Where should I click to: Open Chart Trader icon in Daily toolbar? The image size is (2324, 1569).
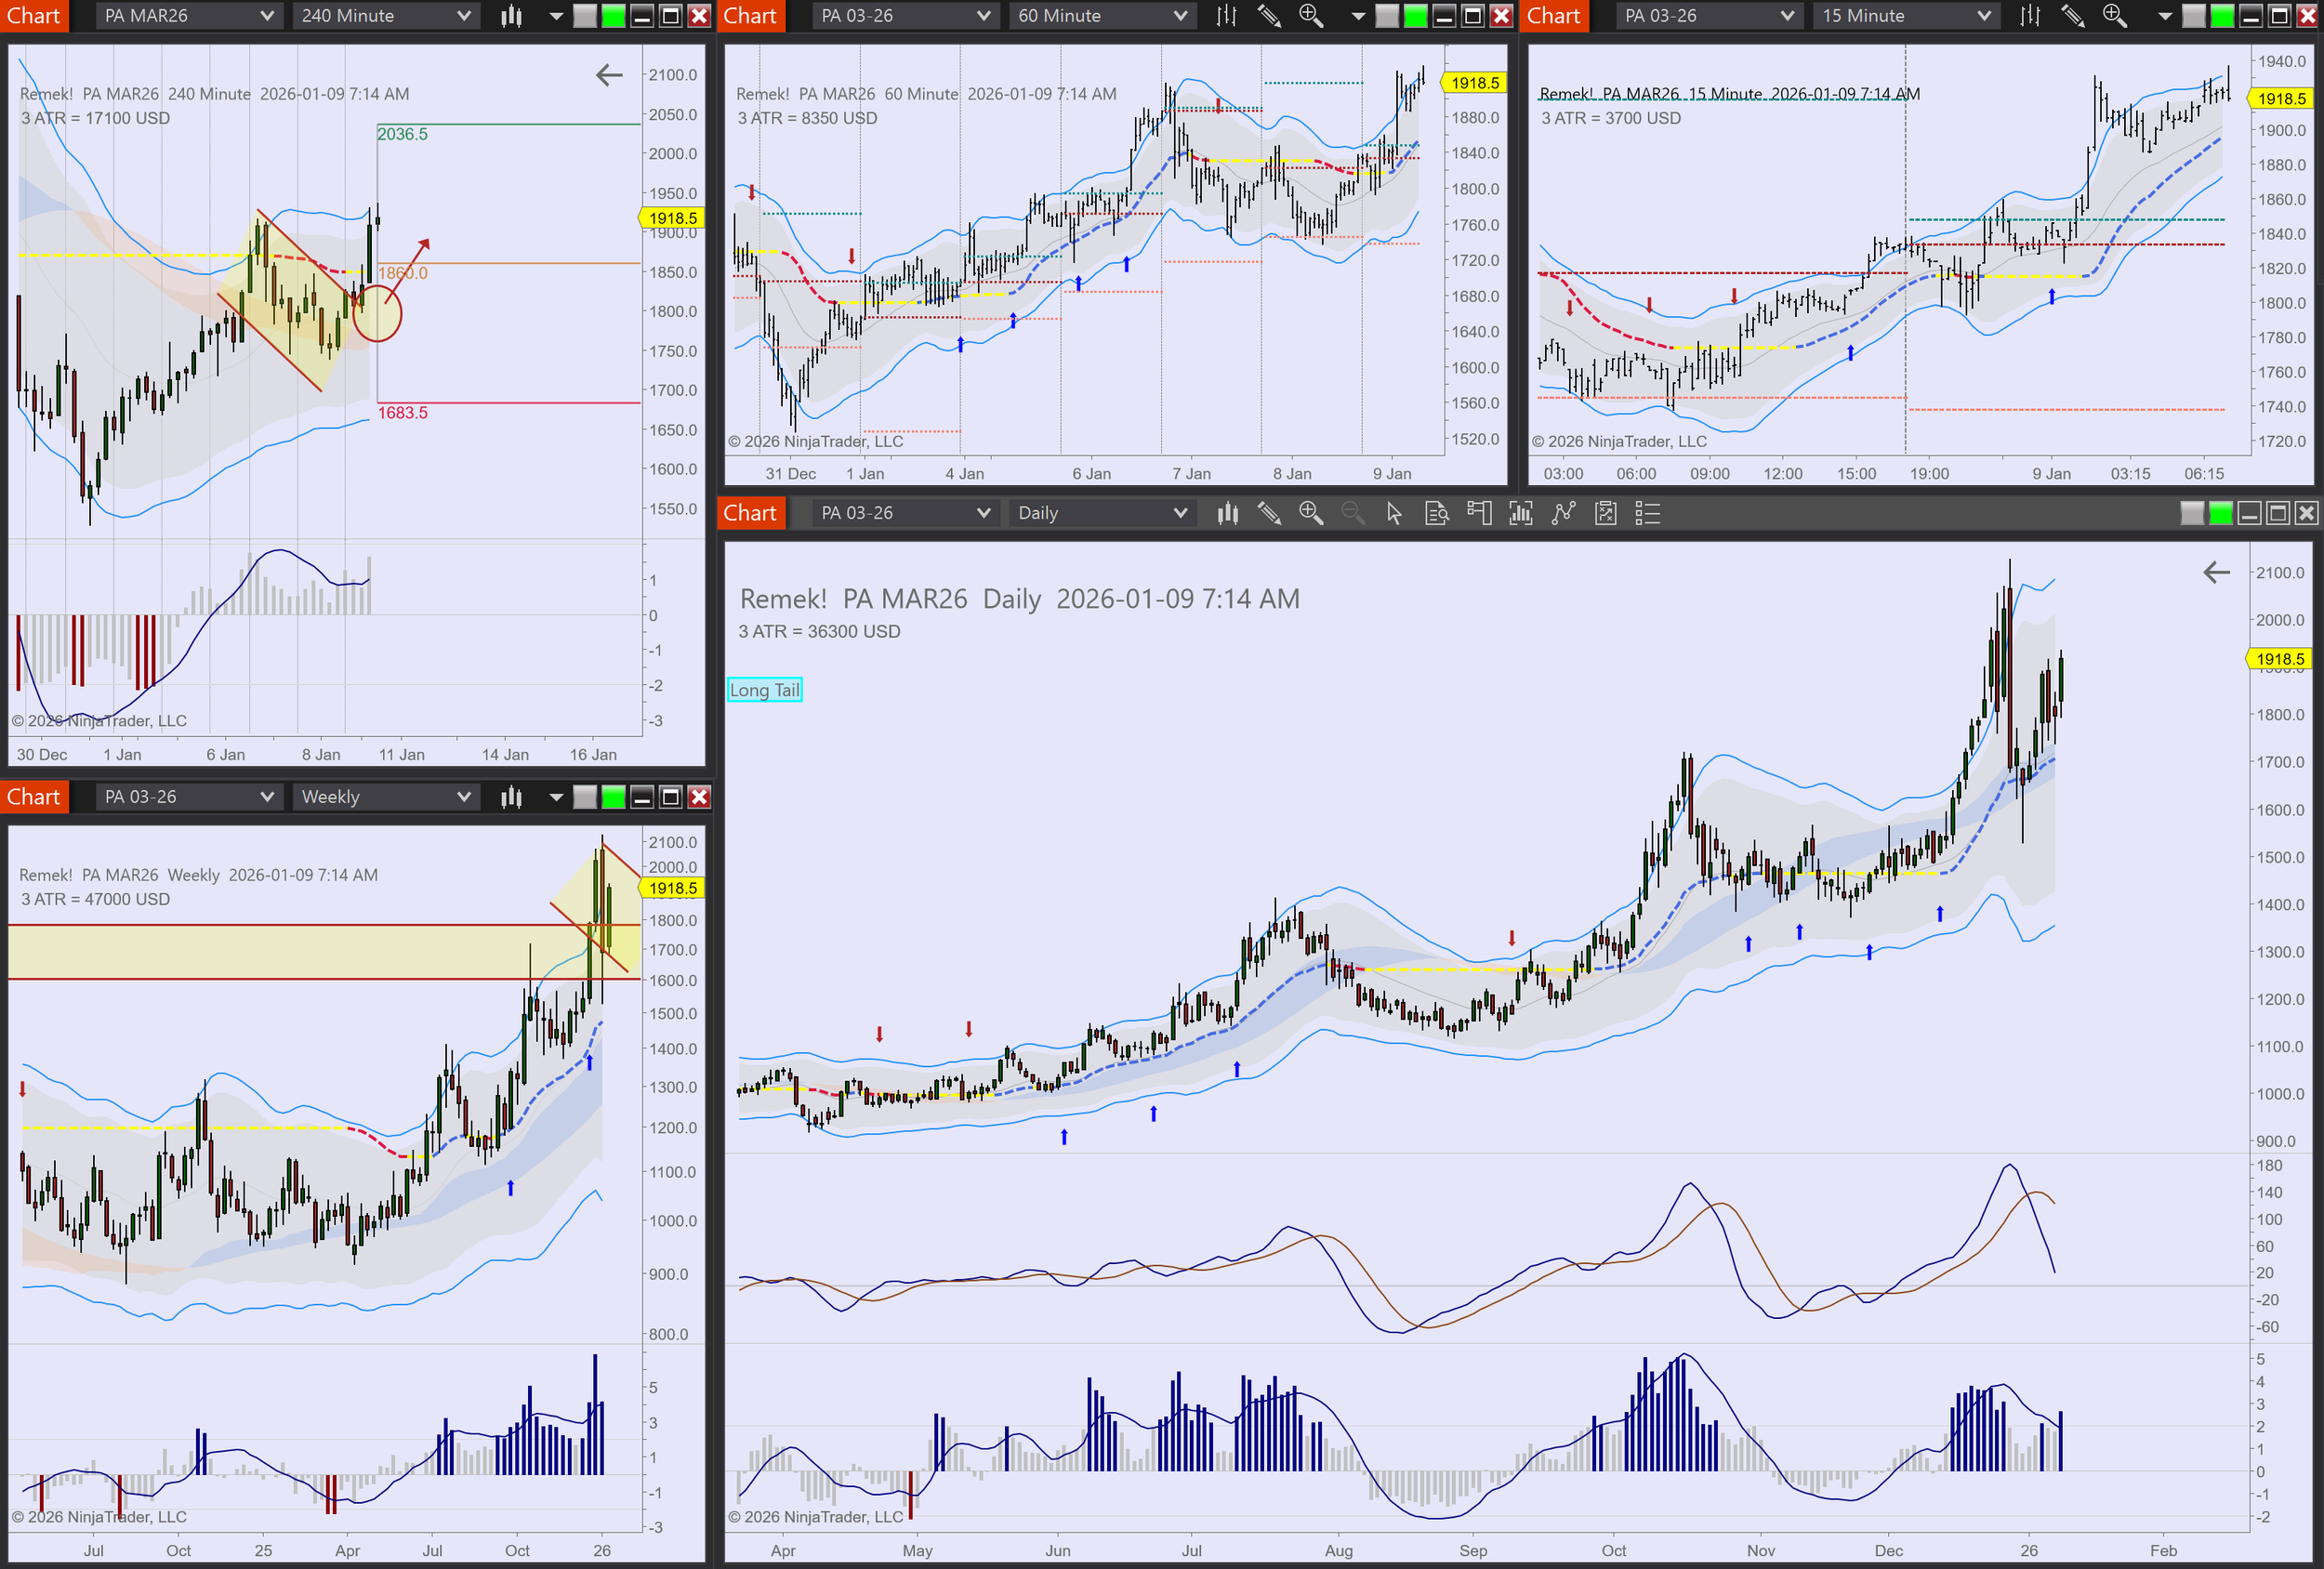(1479, 513)
